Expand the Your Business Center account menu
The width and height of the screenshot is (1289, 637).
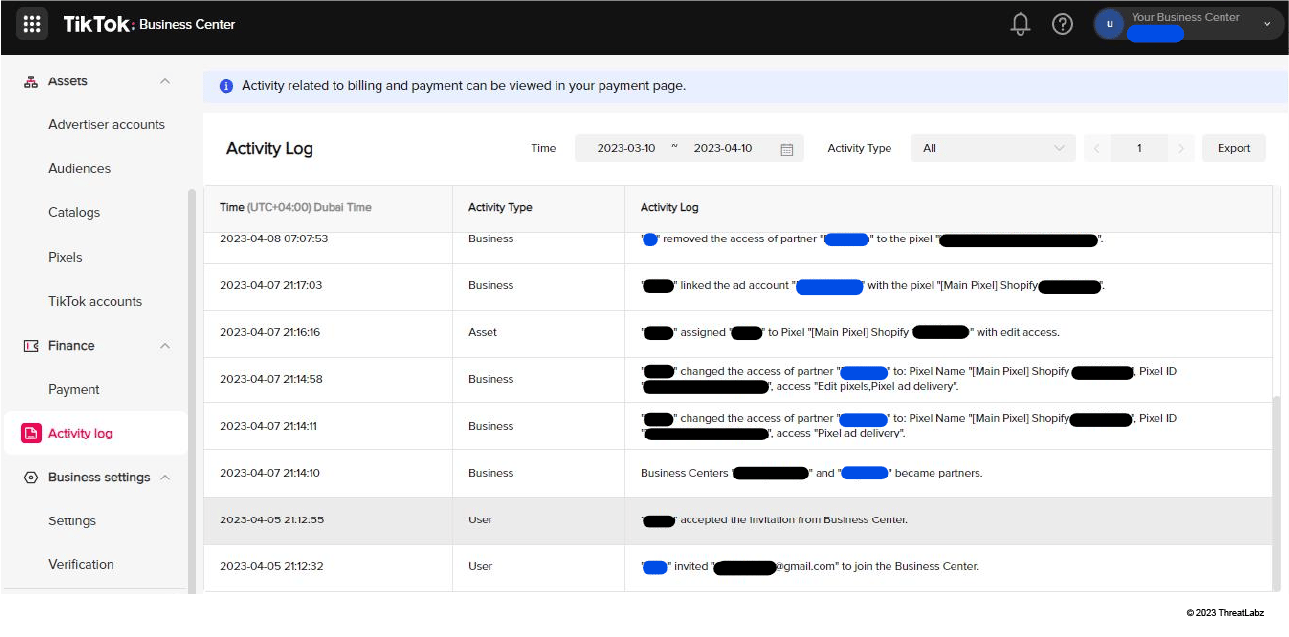pos(1267,24)
